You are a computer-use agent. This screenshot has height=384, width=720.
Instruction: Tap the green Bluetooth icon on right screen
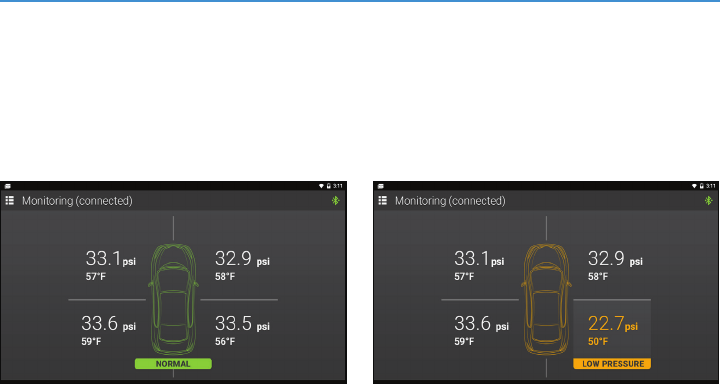tap(709, 200)
